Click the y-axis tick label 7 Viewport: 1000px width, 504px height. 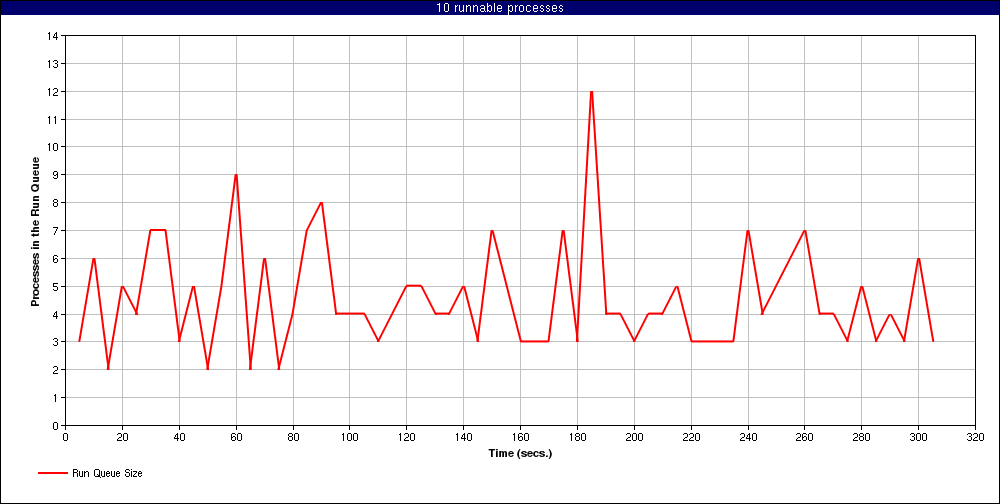click(55, 230)
